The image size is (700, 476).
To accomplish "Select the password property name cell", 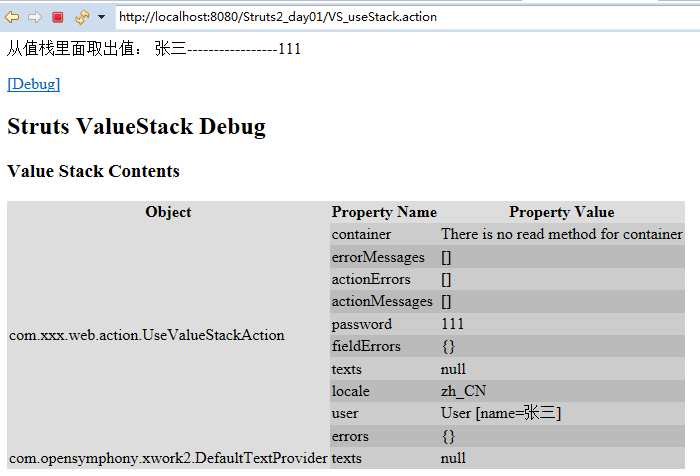I will pyautogui.click(x=384, y=324).
